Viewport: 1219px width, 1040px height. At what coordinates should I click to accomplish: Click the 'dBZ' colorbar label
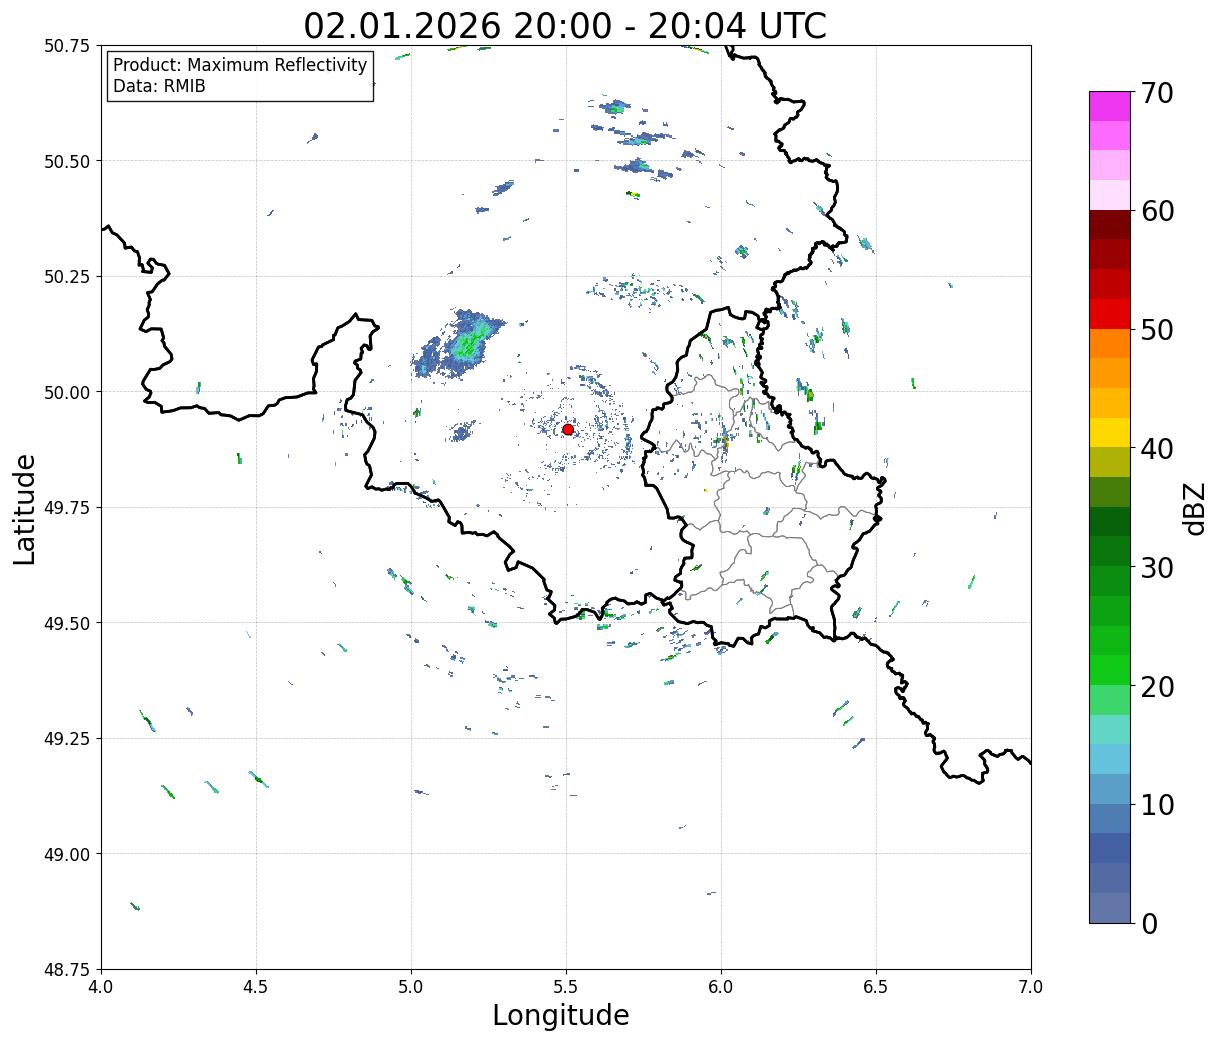tap(1194, 508)
